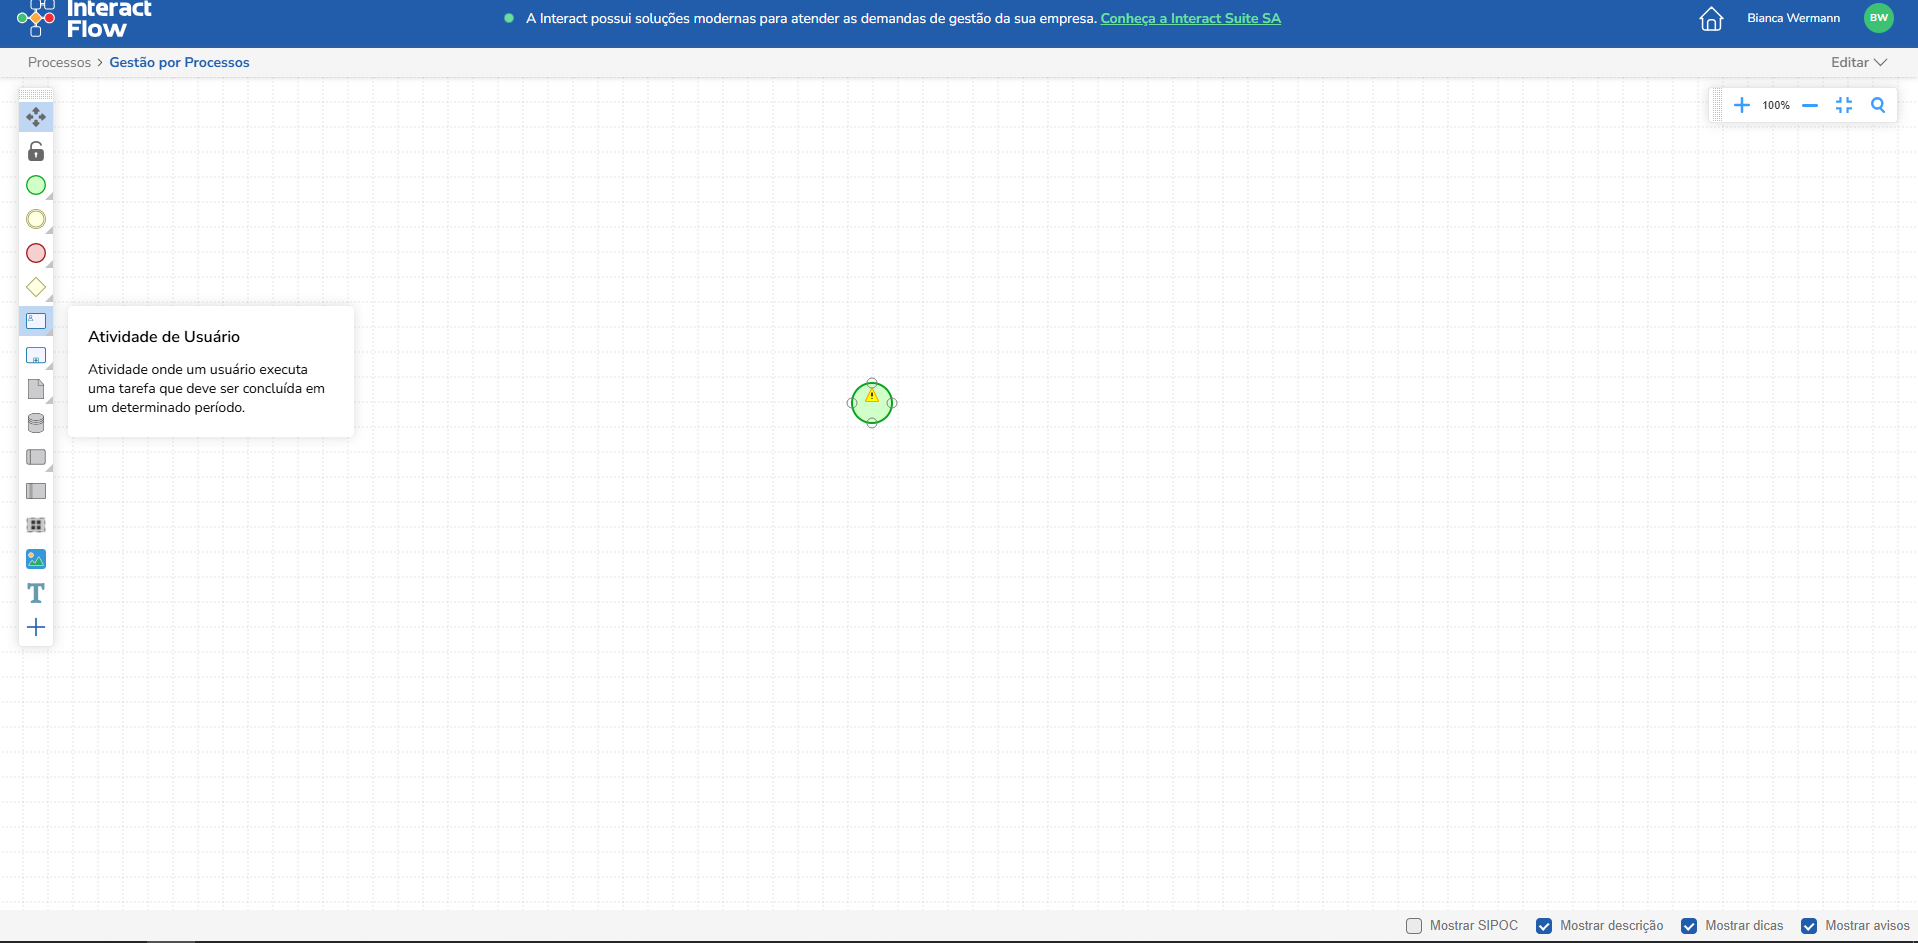This screenshot has width=1918, height=943.
Task: Select the lane shape in palette
Action: pos(36,491)
